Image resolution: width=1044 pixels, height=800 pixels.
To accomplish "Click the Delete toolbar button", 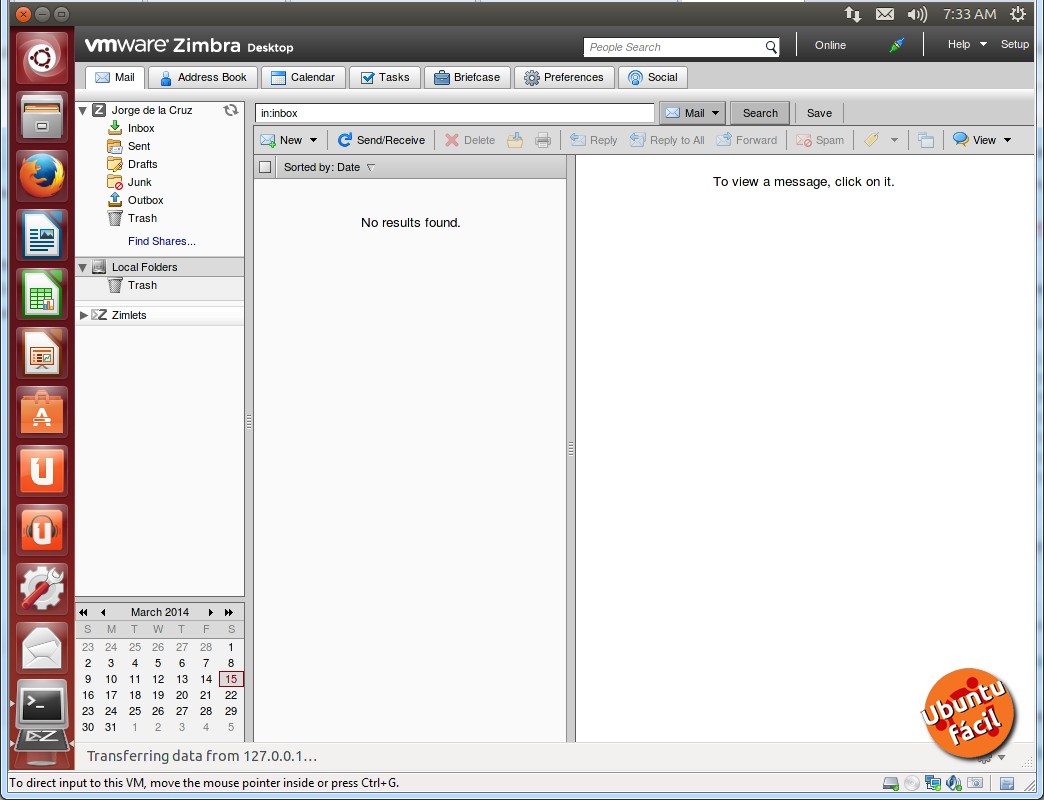I will click(x=470, y=140).
